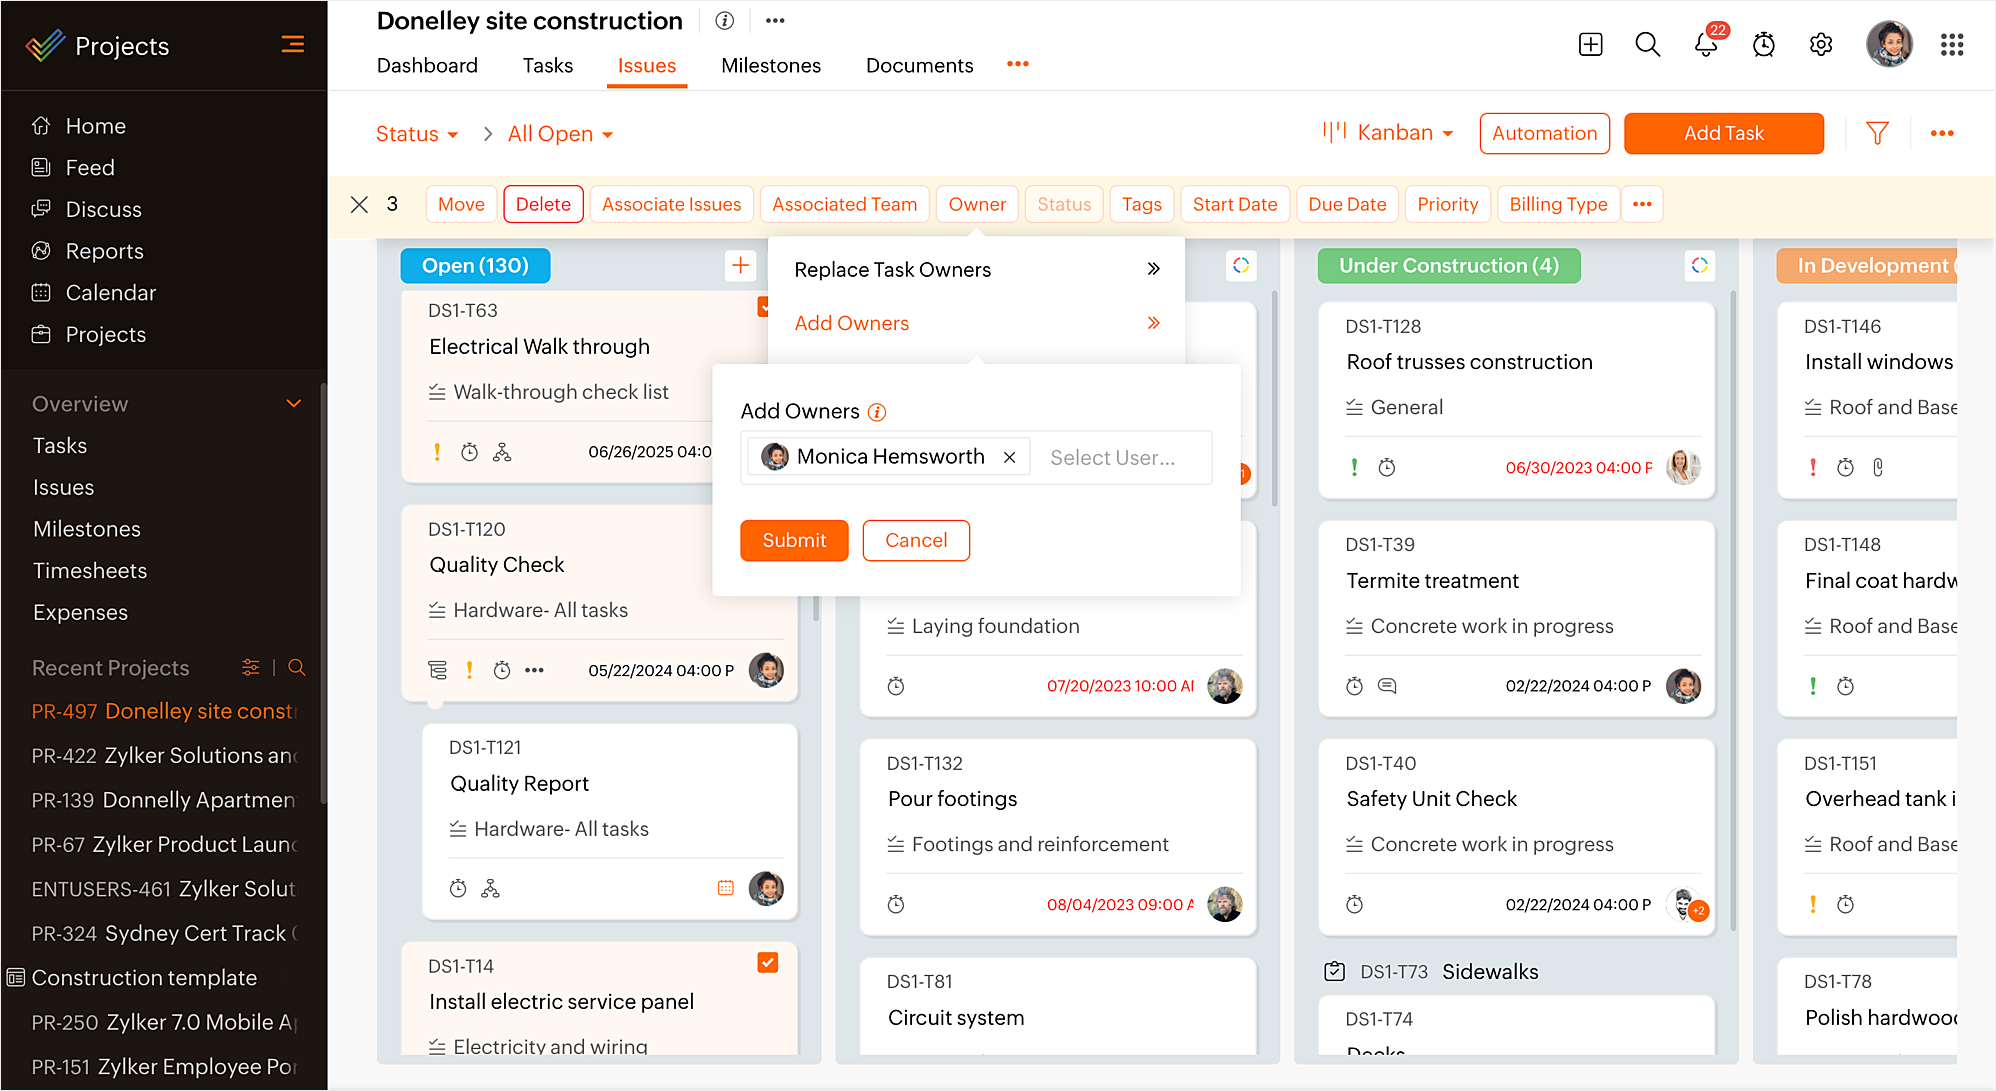Click the quick add plus icon in header

tap(1590, 45)
